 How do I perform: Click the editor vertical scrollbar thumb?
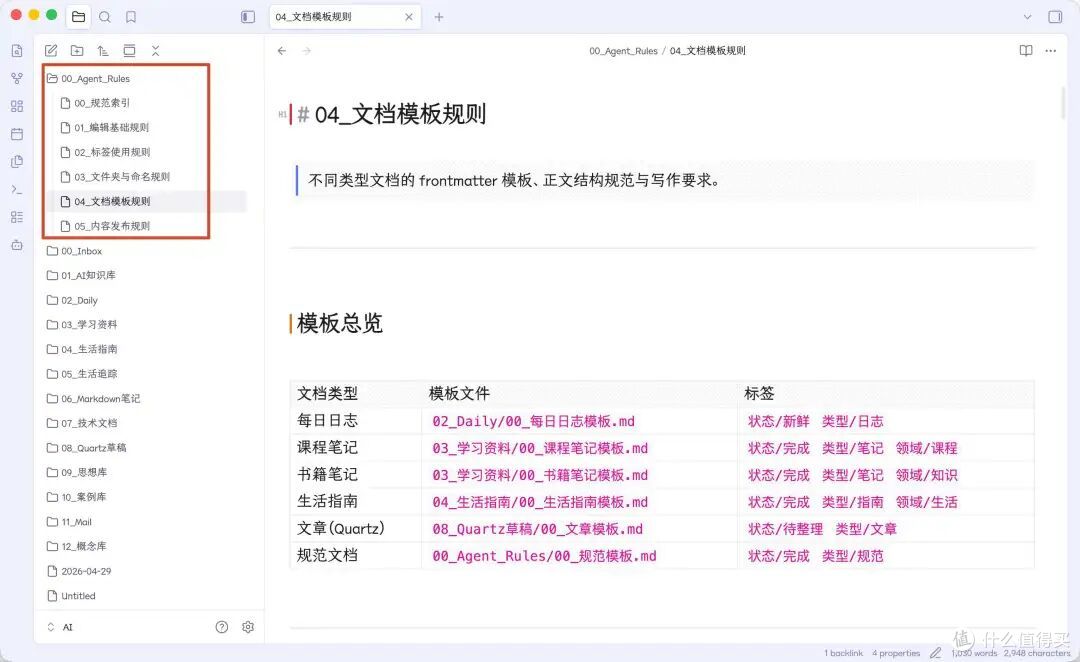pyautogui.click(x=1063, y=103)
